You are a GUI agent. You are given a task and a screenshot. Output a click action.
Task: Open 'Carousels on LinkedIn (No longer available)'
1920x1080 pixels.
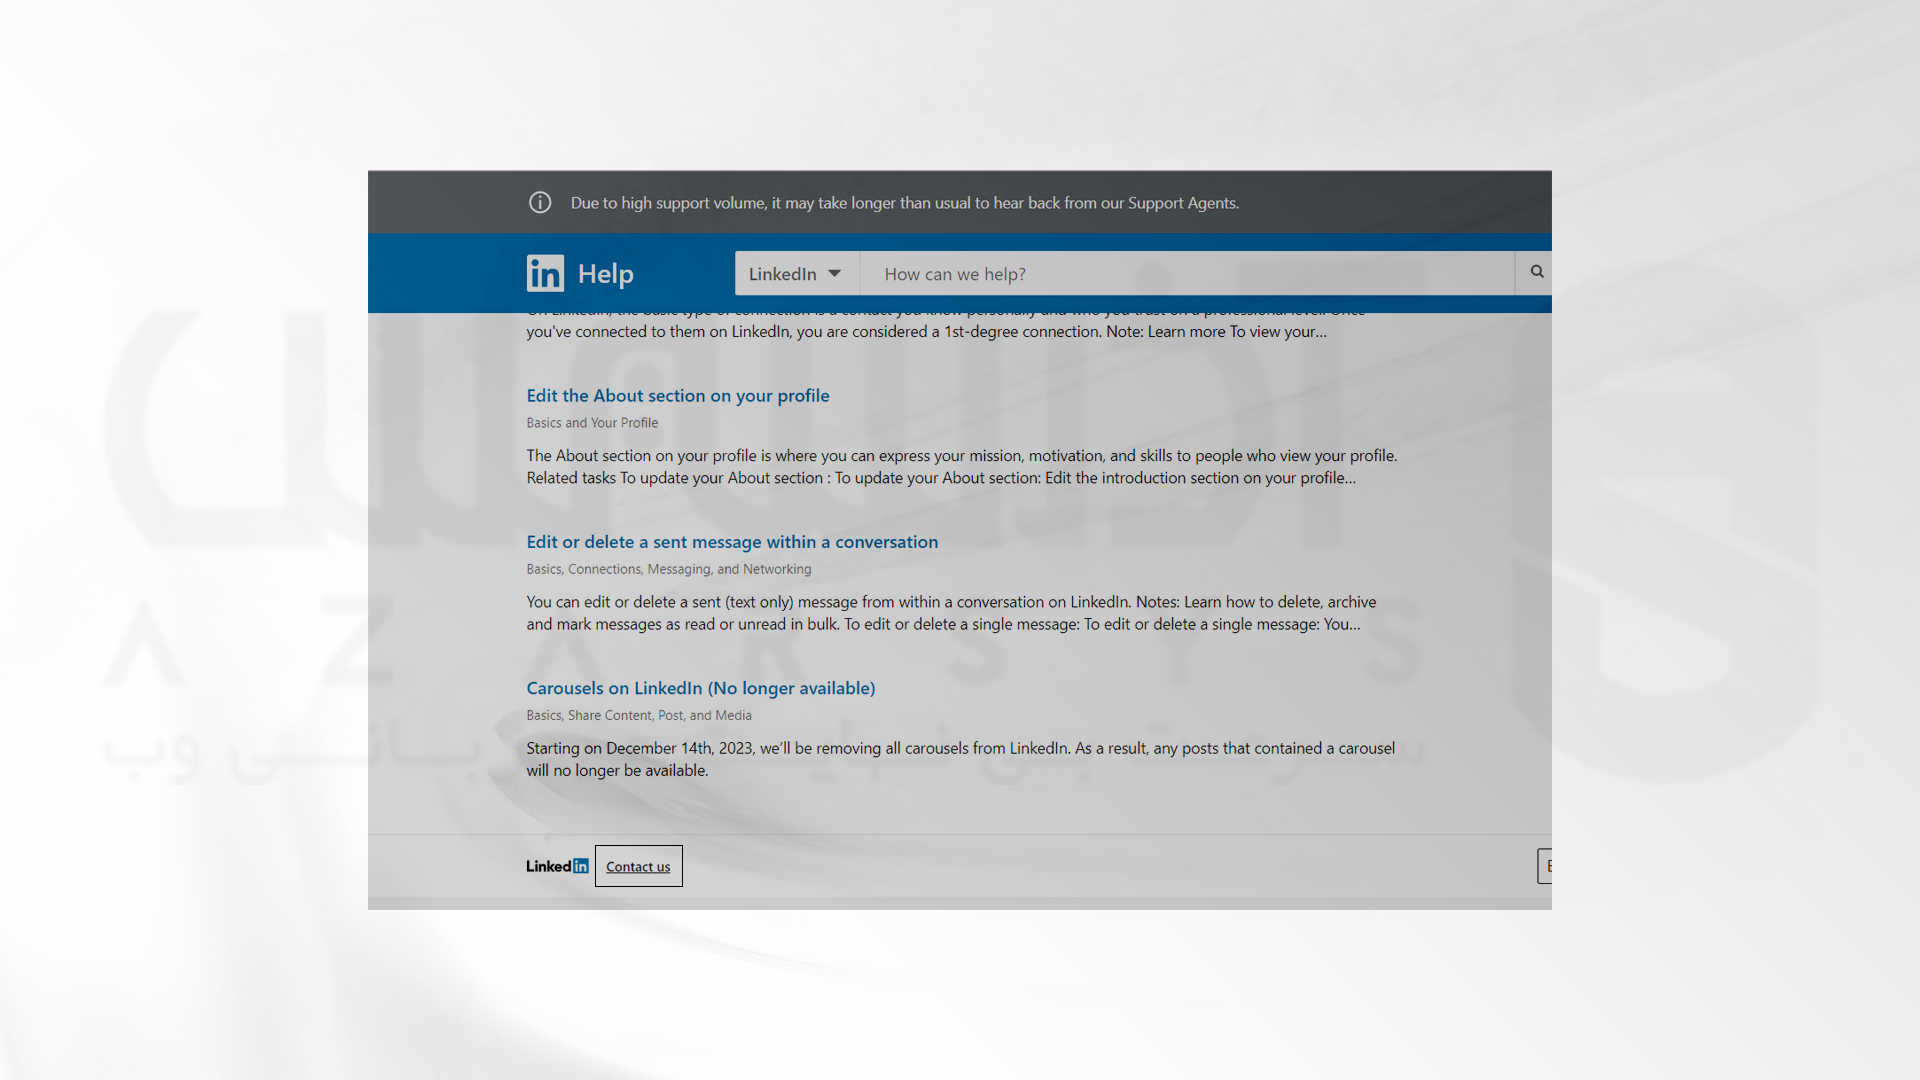pyautogui.click(x=701, y=688)
